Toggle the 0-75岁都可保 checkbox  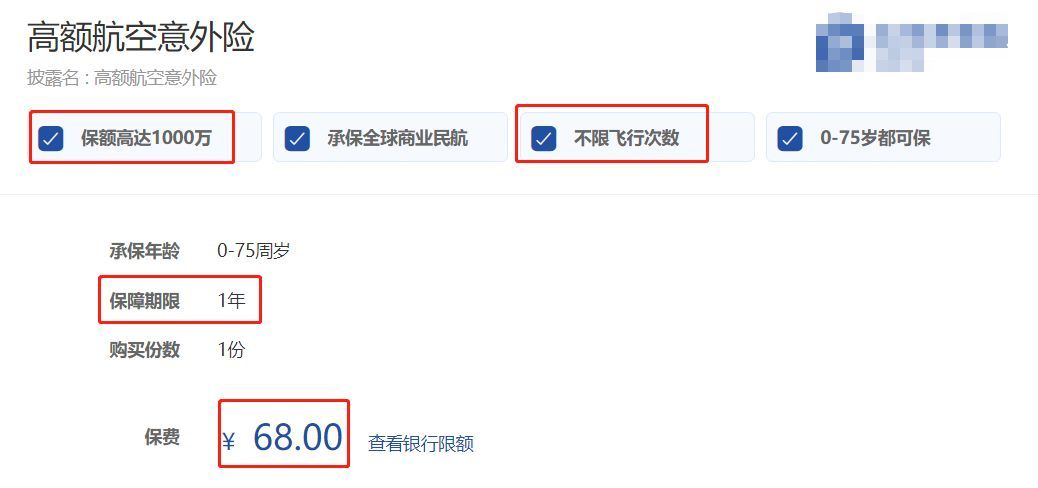790,138
